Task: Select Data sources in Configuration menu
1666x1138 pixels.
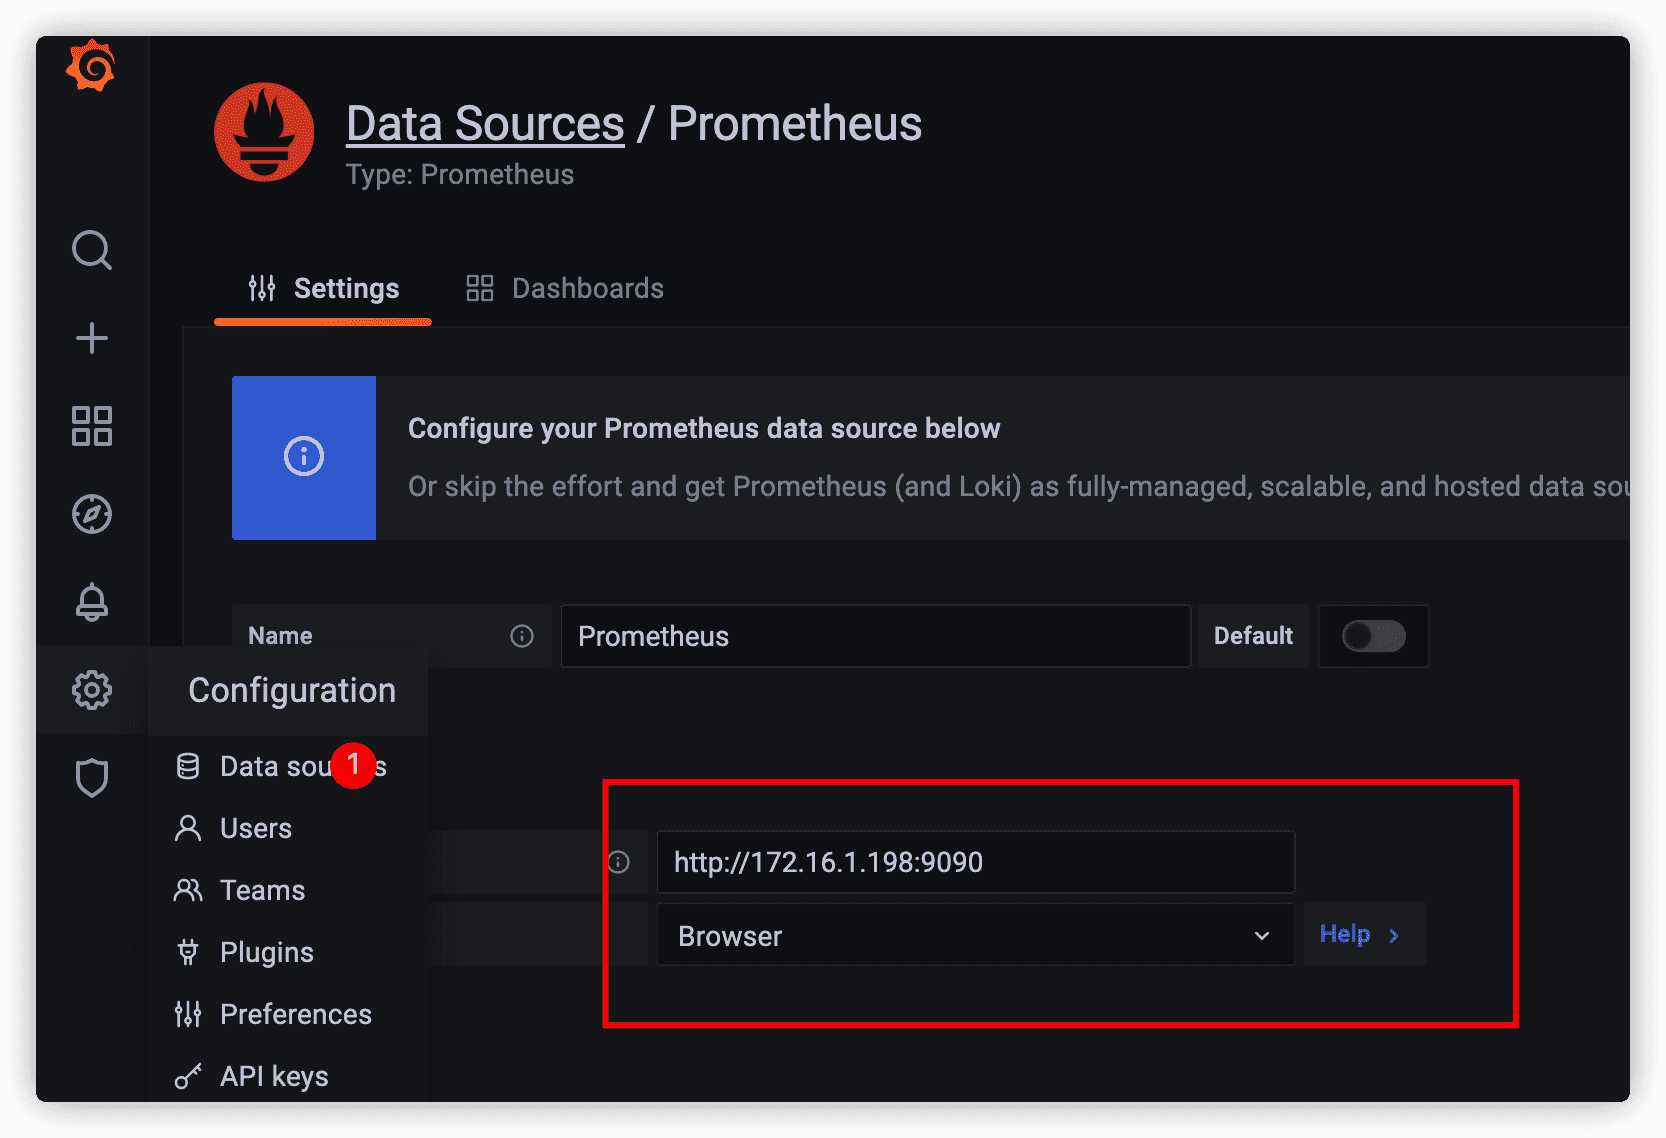Action: 283,767
